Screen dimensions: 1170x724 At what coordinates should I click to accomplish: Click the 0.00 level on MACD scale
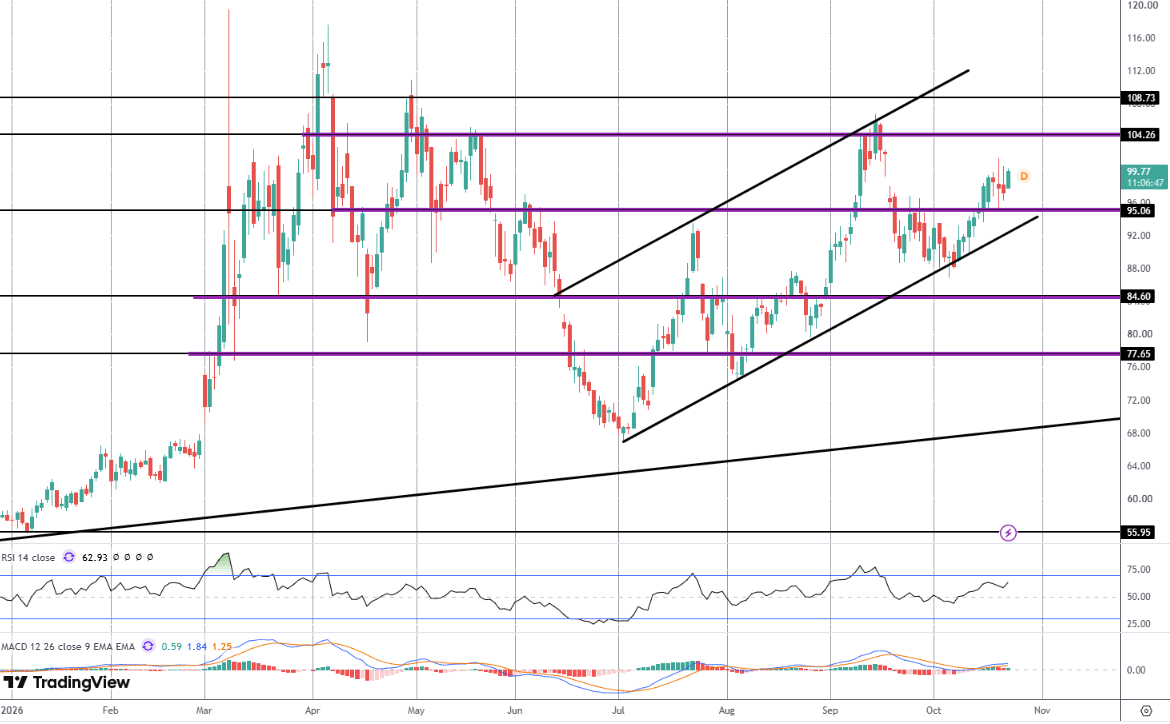coord(1136,670)
